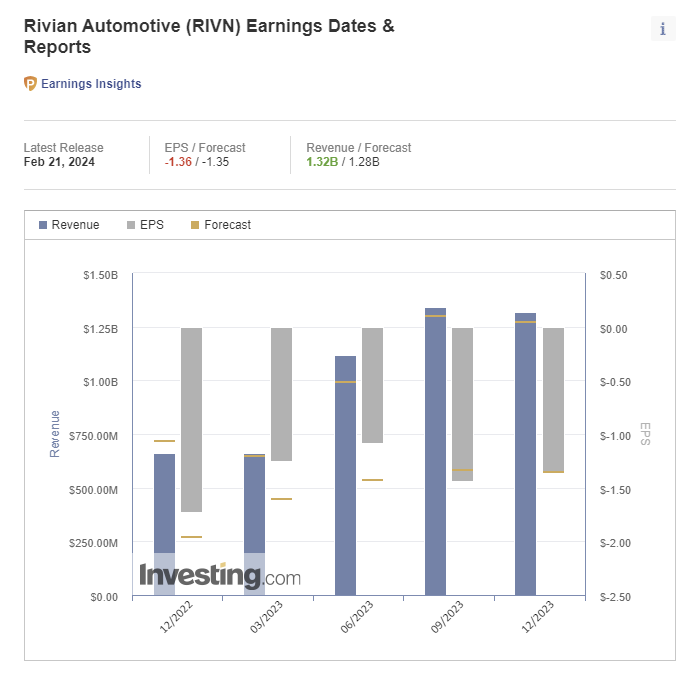Click the Latest Release label
The height and width of the screenshot is (674, 696).
click(63, 147)
